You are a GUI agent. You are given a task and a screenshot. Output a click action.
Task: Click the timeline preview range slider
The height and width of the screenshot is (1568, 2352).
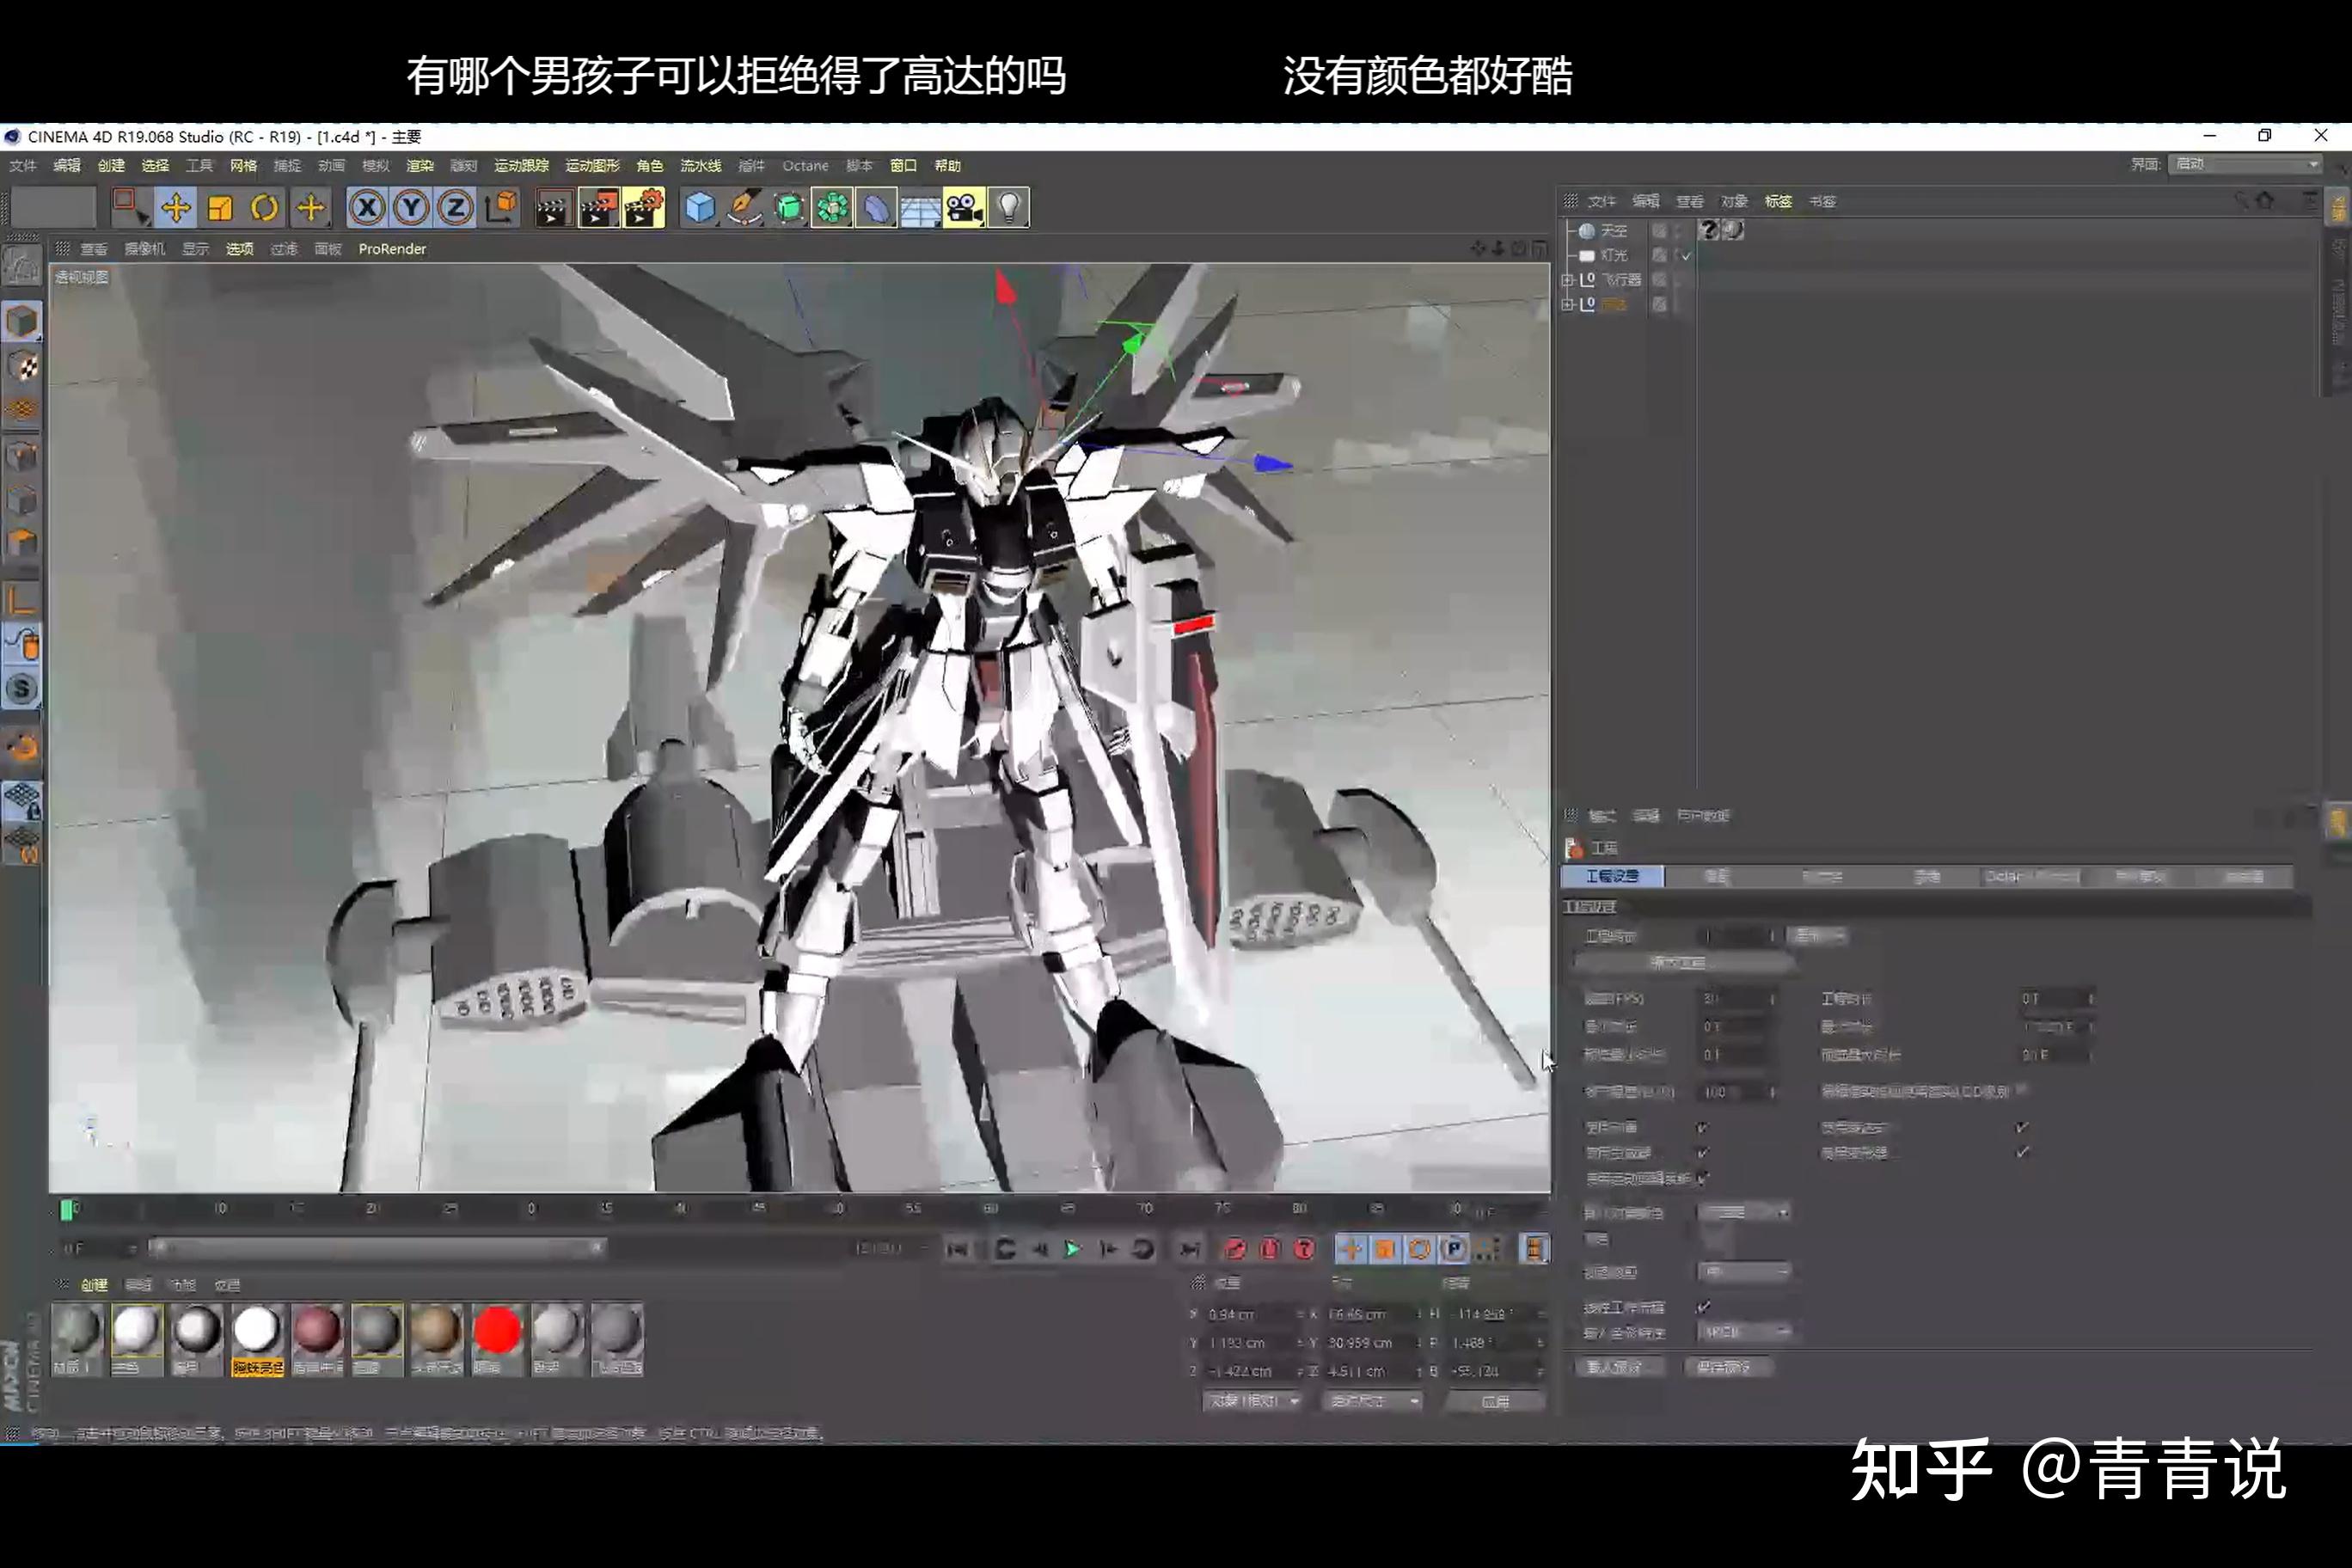pyautogui.click(x=377, y=1248)
